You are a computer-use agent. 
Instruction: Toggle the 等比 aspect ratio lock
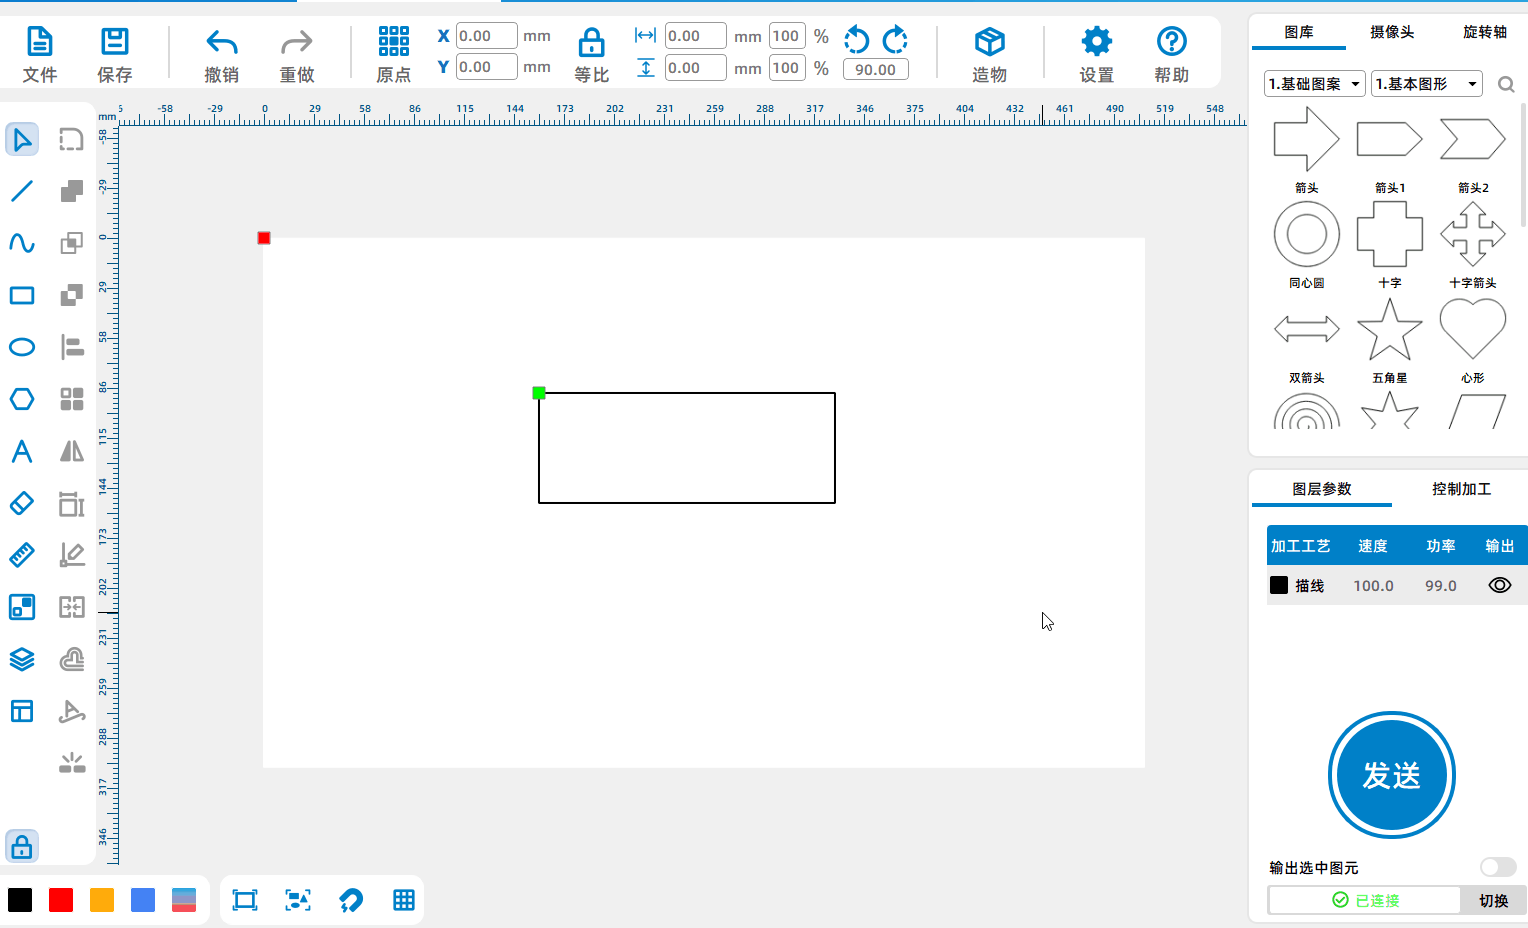591,54
